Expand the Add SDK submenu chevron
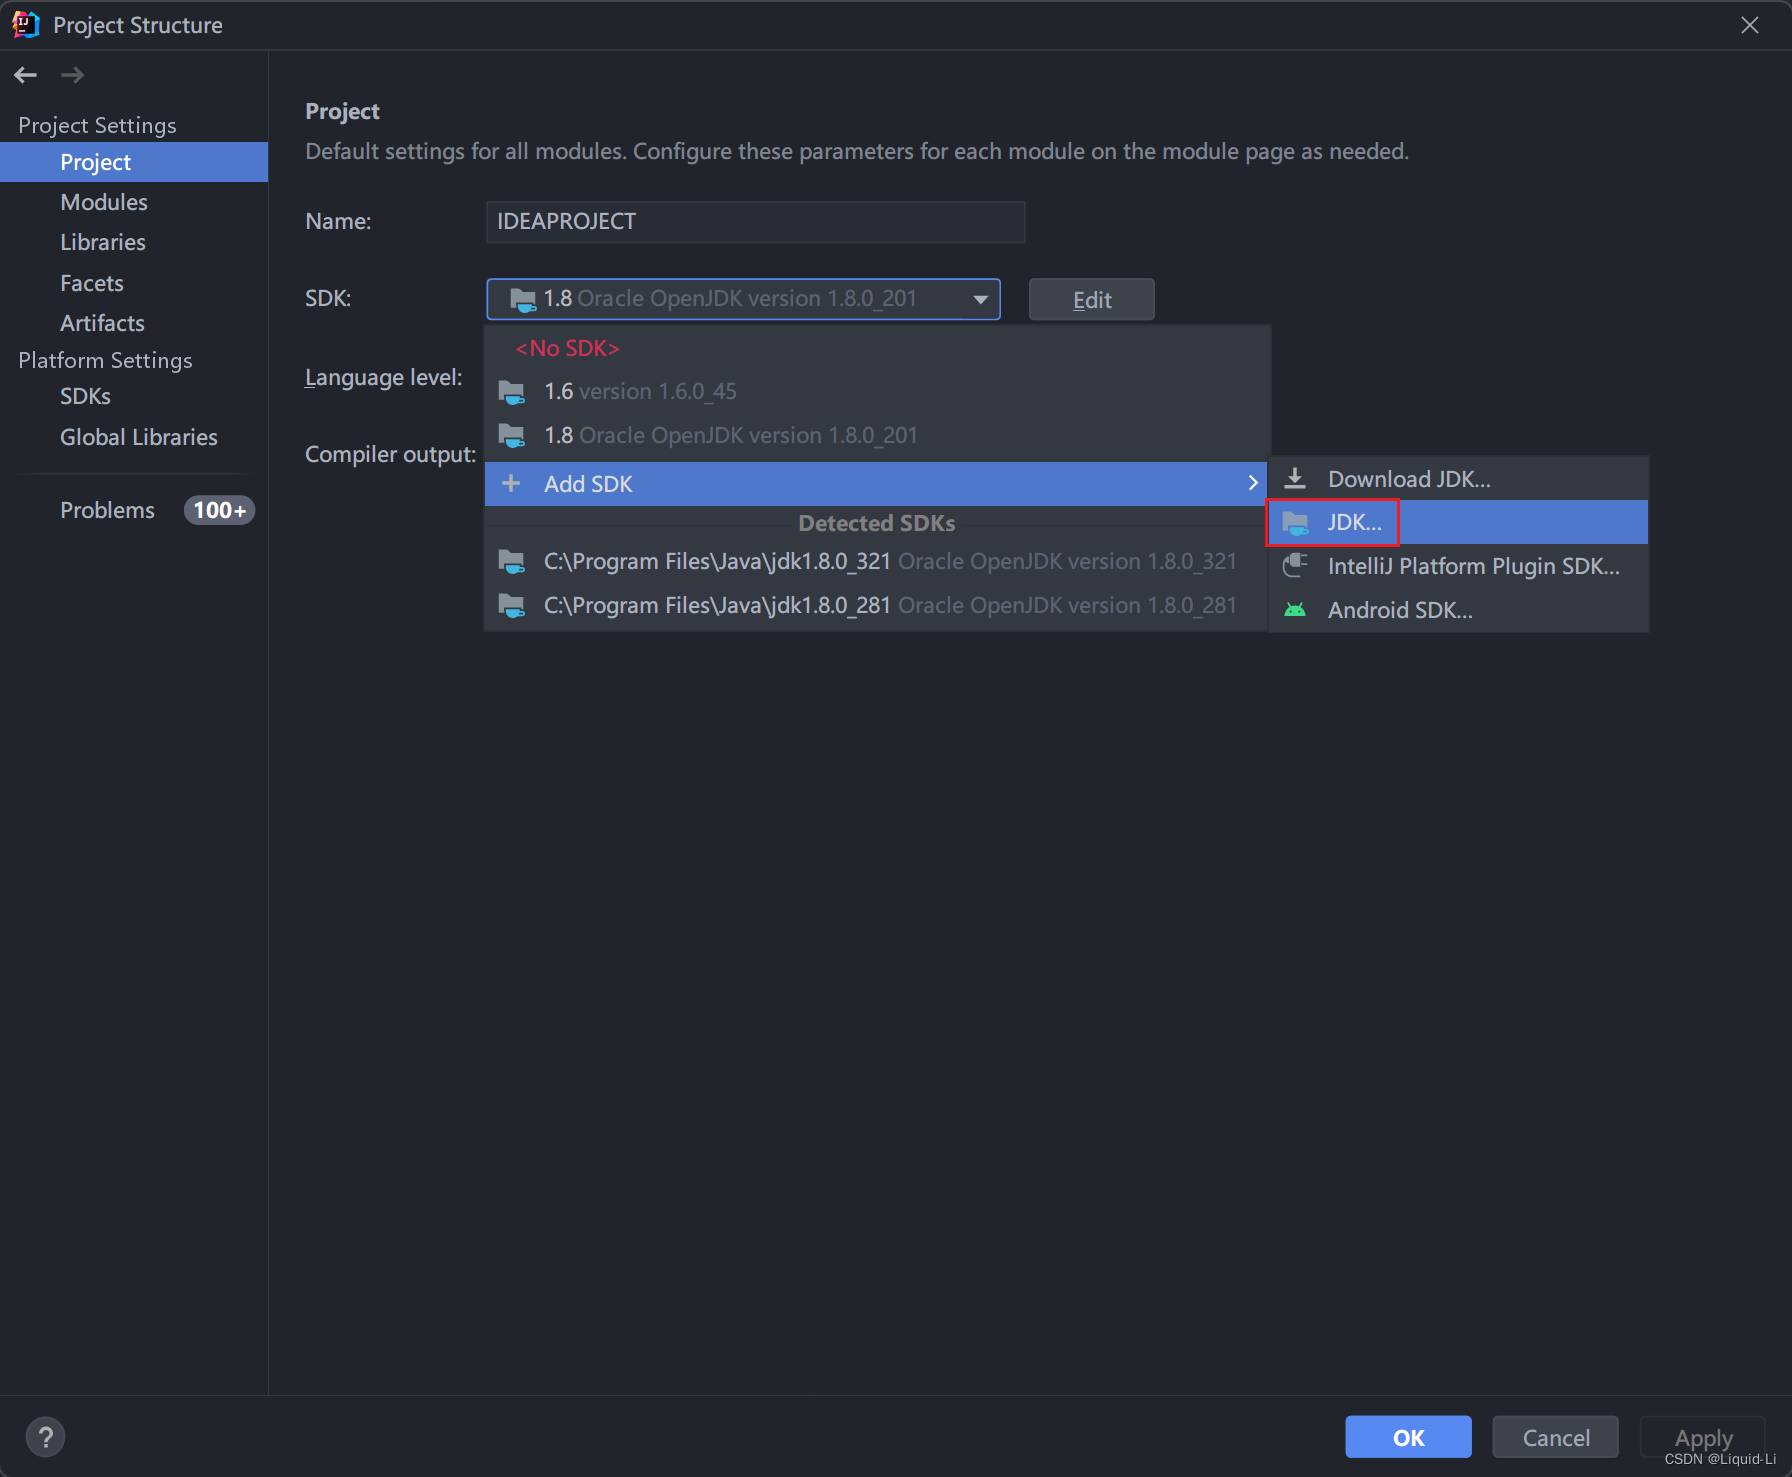This screenshot has height=1477, width=1792. click(1253, 484)
